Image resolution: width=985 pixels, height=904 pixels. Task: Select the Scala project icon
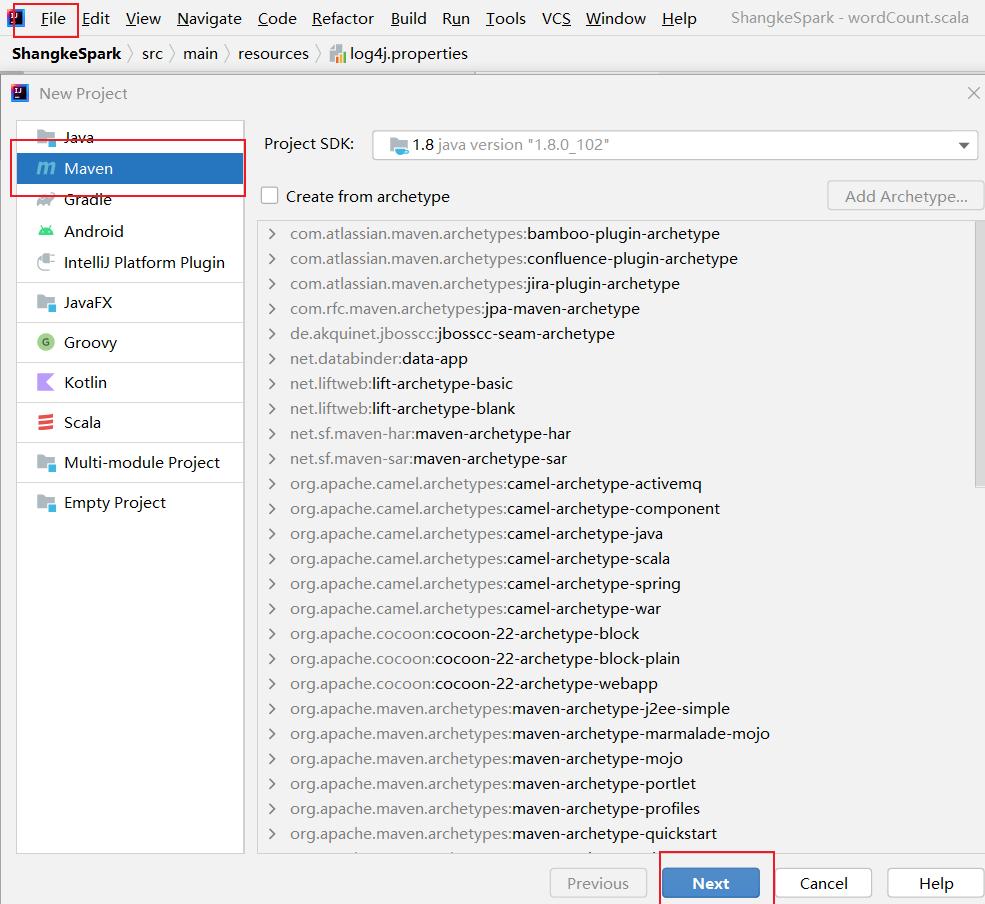point(46,423)
